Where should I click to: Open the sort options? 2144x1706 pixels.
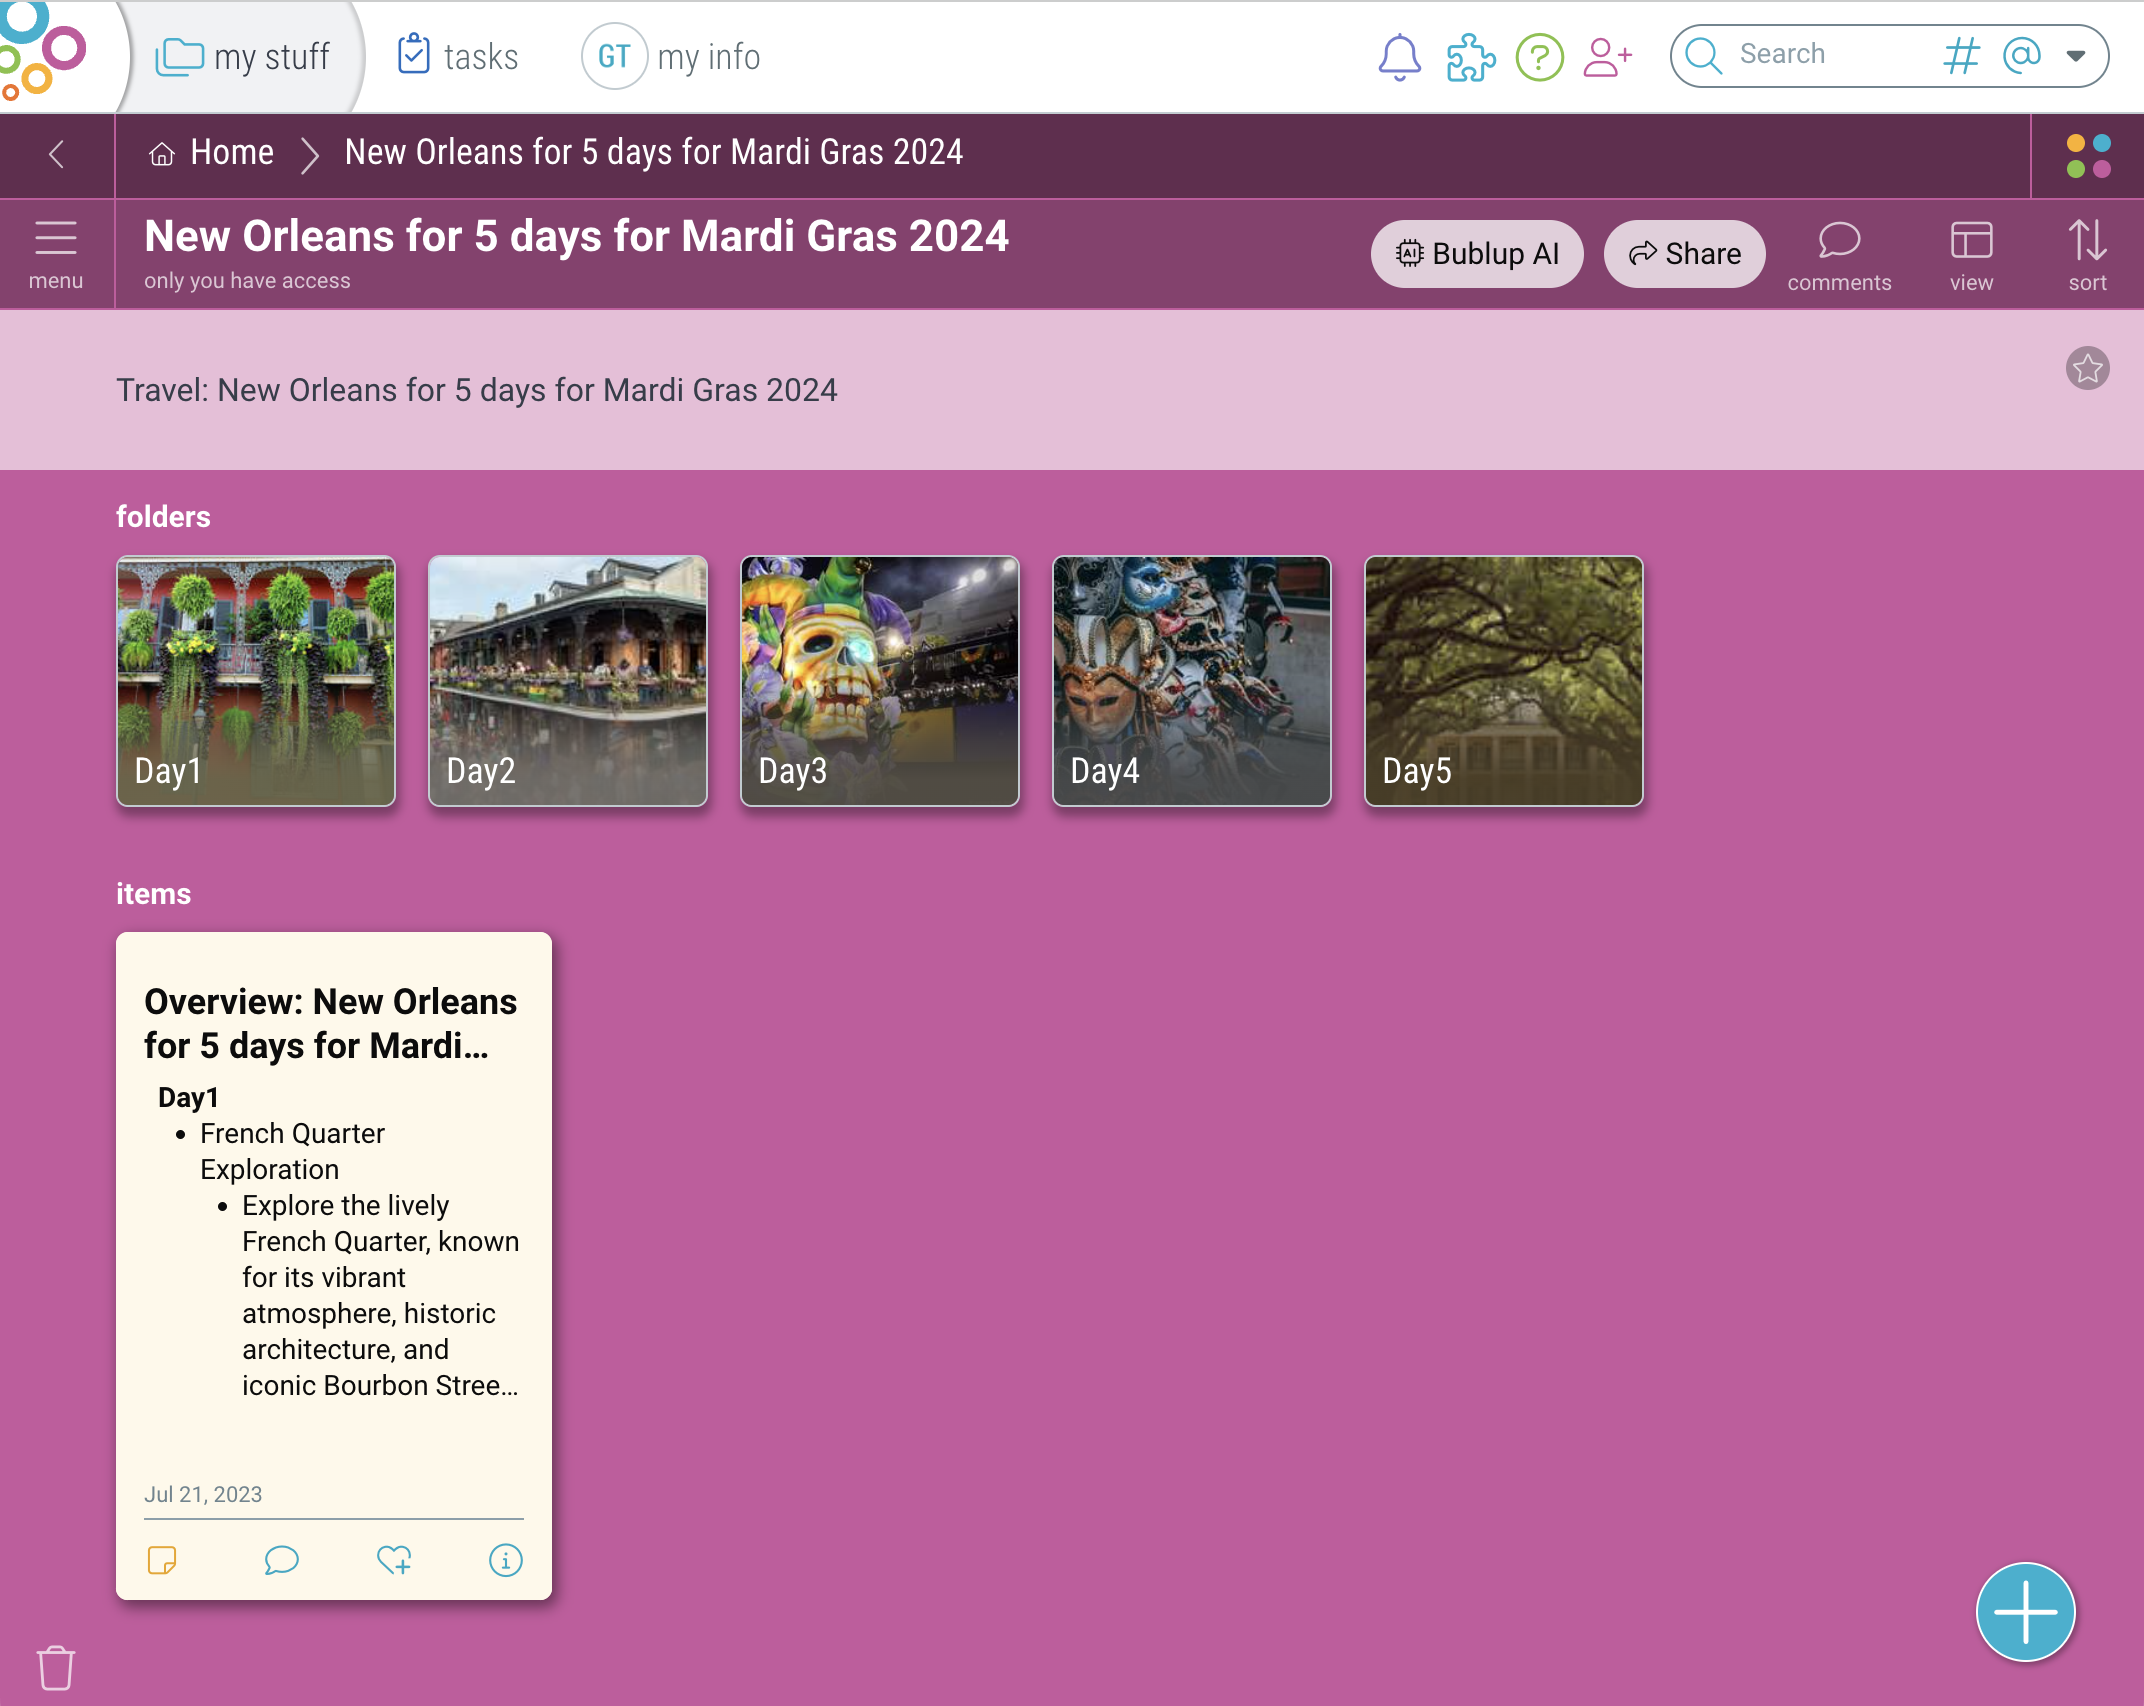point(2087,254)
